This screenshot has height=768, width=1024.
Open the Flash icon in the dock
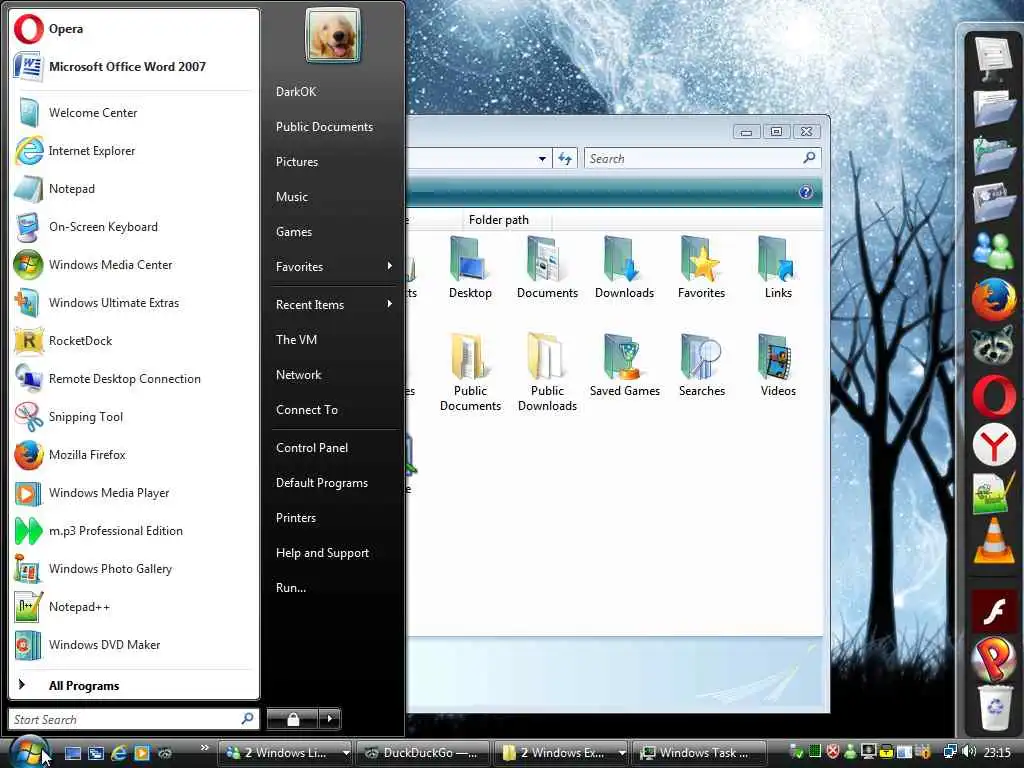pos(993,611)
